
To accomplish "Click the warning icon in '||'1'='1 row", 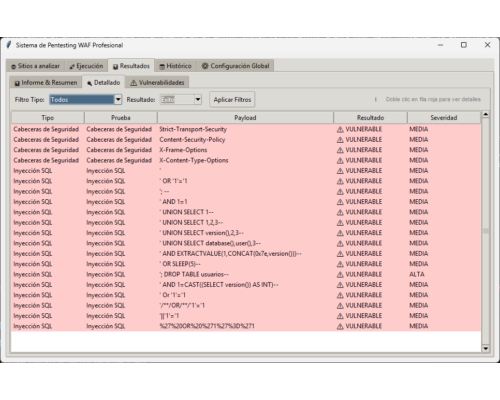I will tap(340, 316).
